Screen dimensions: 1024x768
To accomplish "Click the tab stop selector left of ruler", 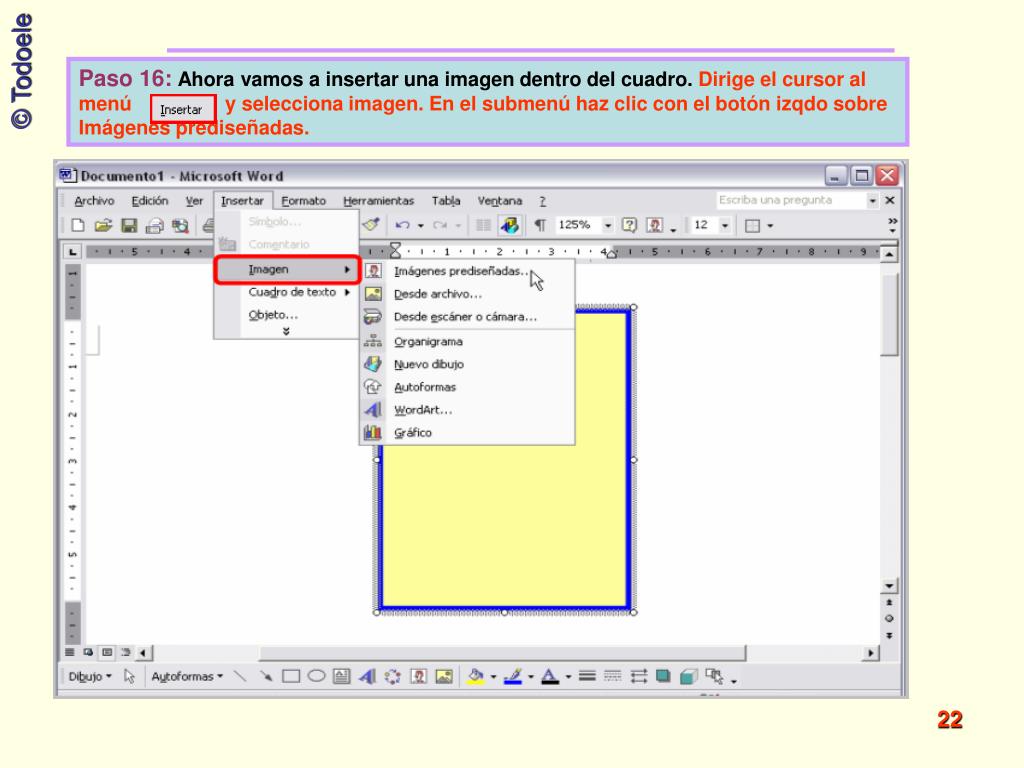I will [x=72, y=251].
